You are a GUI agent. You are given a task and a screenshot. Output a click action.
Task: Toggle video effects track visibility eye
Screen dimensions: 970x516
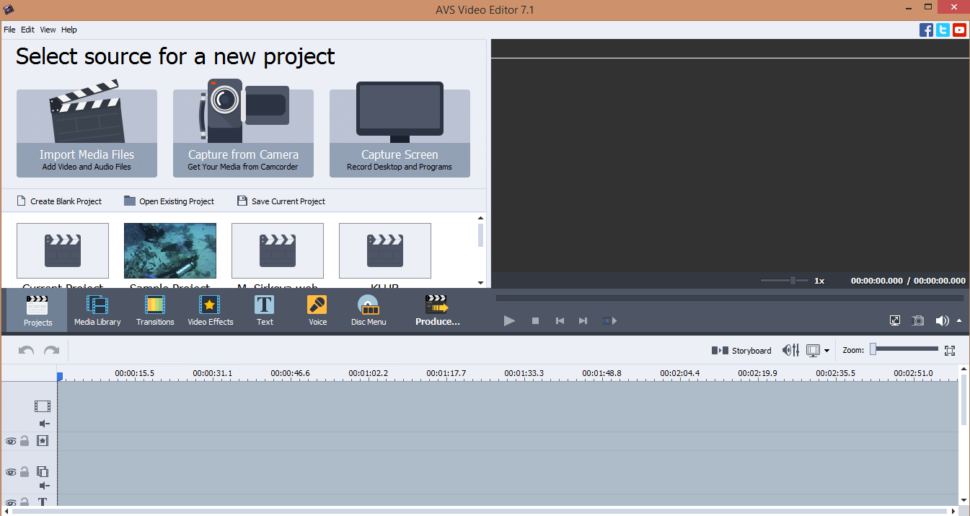click(x=11, y=441)
